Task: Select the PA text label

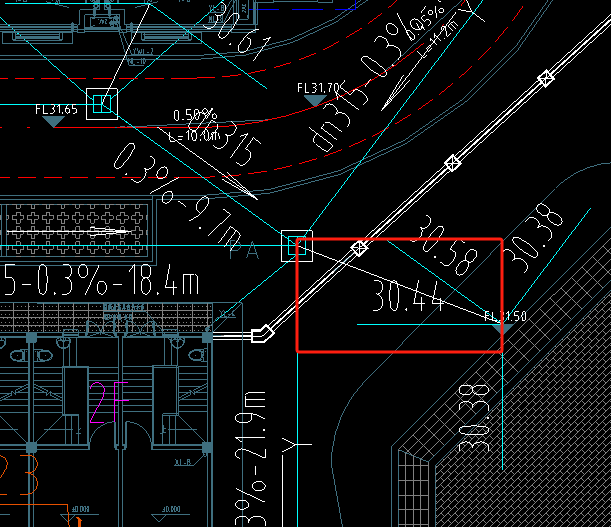Action: pyautogui.click(x=244, y=250)
